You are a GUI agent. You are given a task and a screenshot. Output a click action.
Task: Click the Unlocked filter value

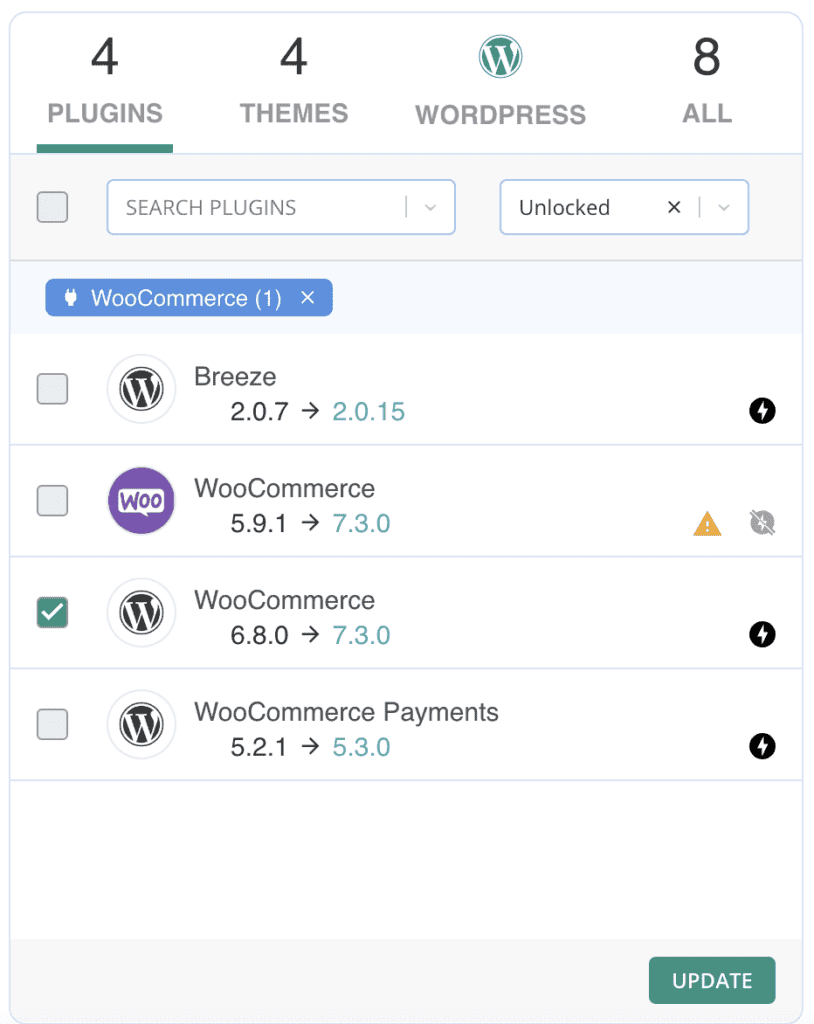pyautogui.click(x=564, y=207)
